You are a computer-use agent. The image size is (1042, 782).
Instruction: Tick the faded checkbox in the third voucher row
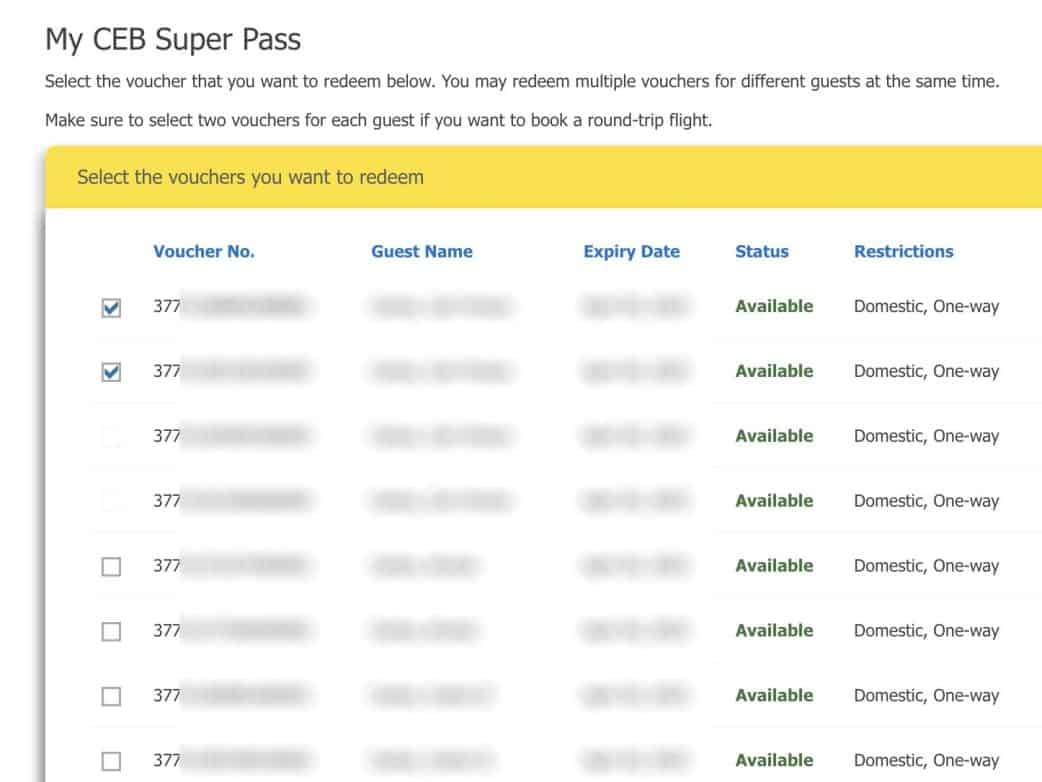pyautogui.click(x=111, y=437)
